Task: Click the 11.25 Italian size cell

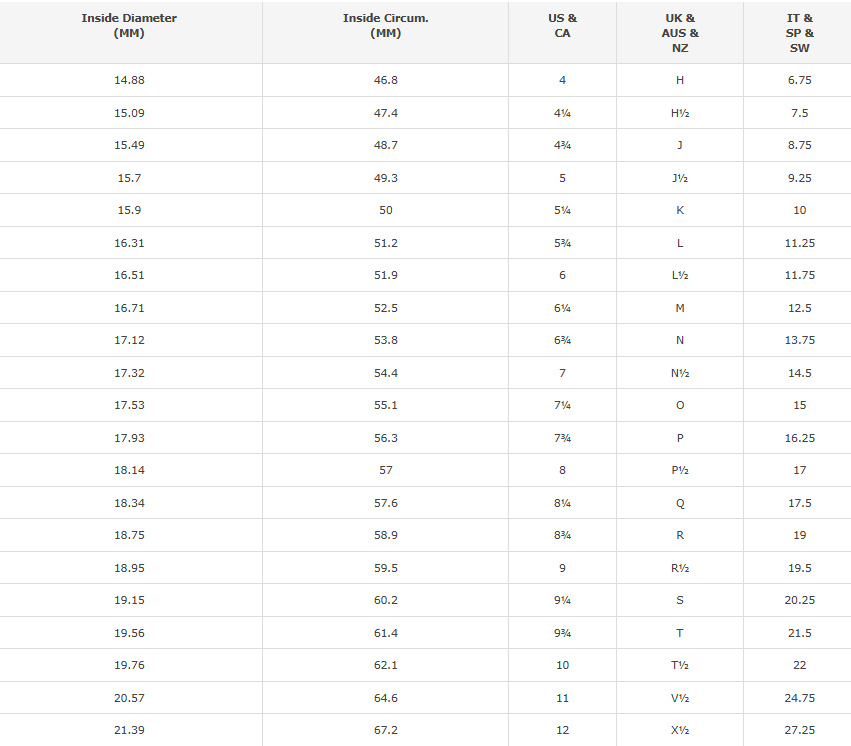Action: pyautogui.click(x=799, y=243)
